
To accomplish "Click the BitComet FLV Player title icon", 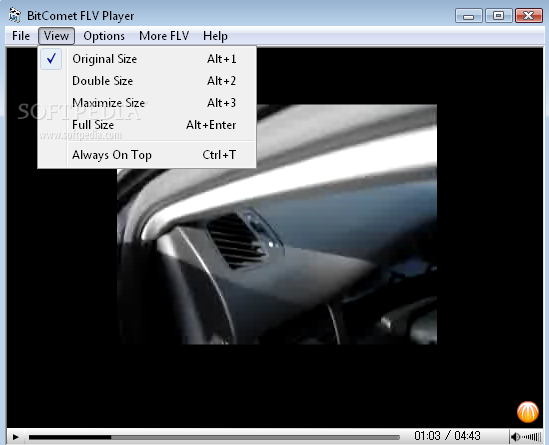I will pyautogui.click(x=15, y=15).
